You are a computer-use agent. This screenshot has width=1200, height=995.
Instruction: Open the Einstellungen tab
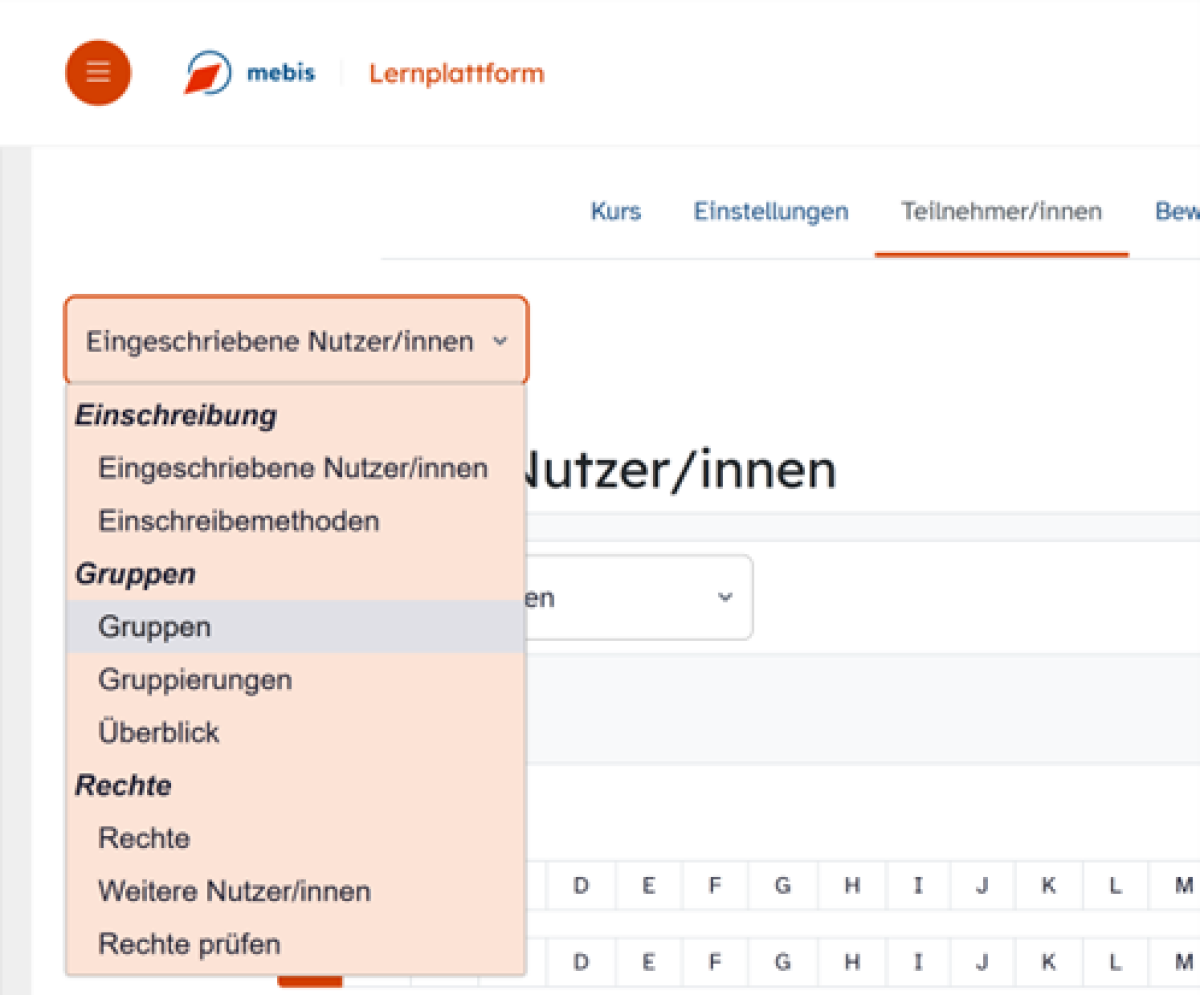pos(771,212)
